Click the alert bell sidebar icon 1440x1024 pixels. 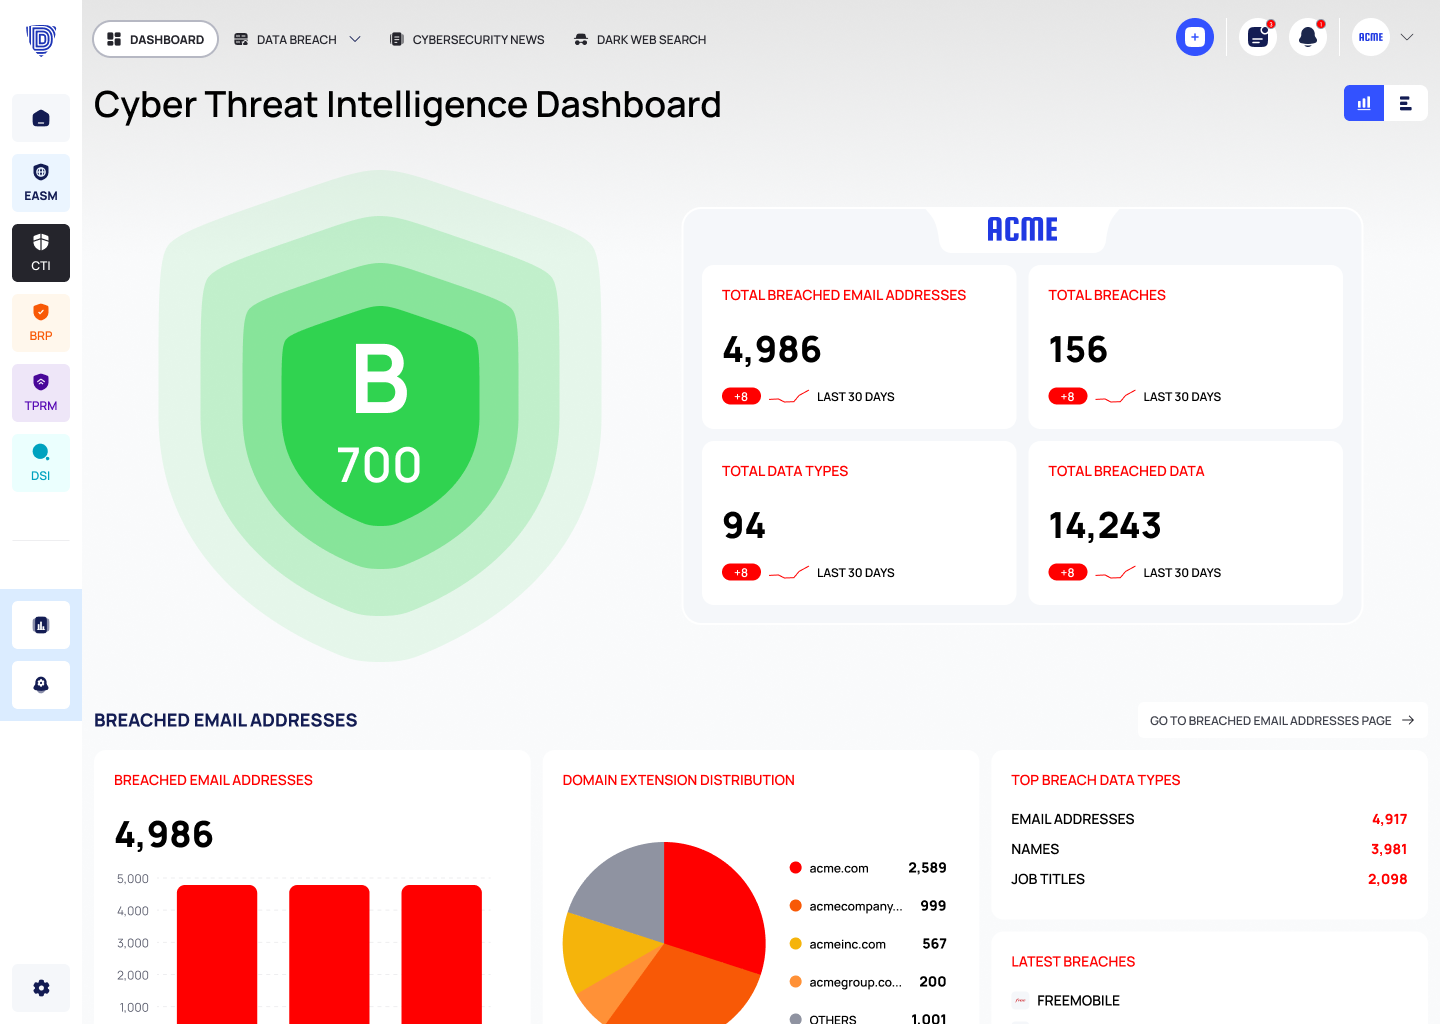[x=41, y=685]
